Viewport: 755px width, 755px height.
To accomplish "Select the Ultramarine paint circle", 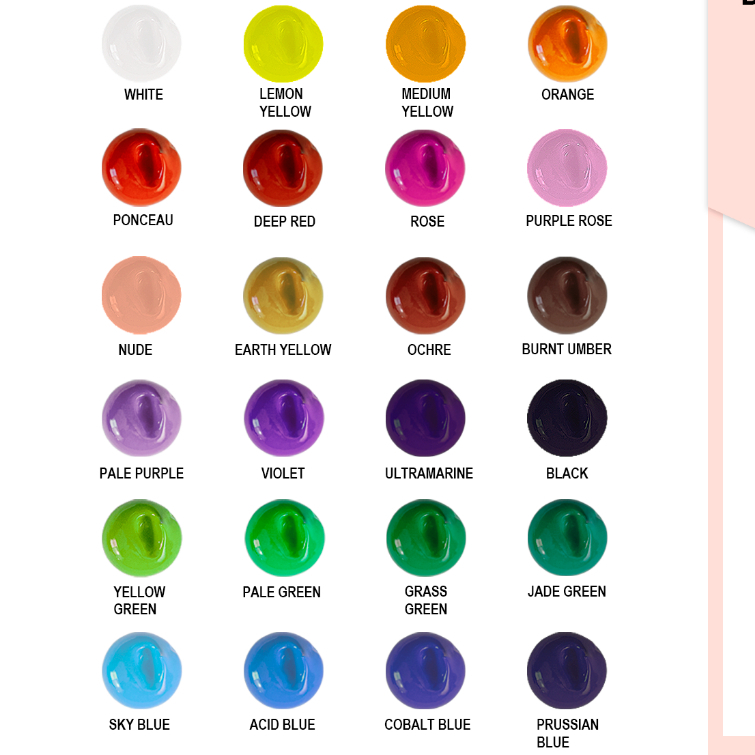I will [x=426, y=418].
